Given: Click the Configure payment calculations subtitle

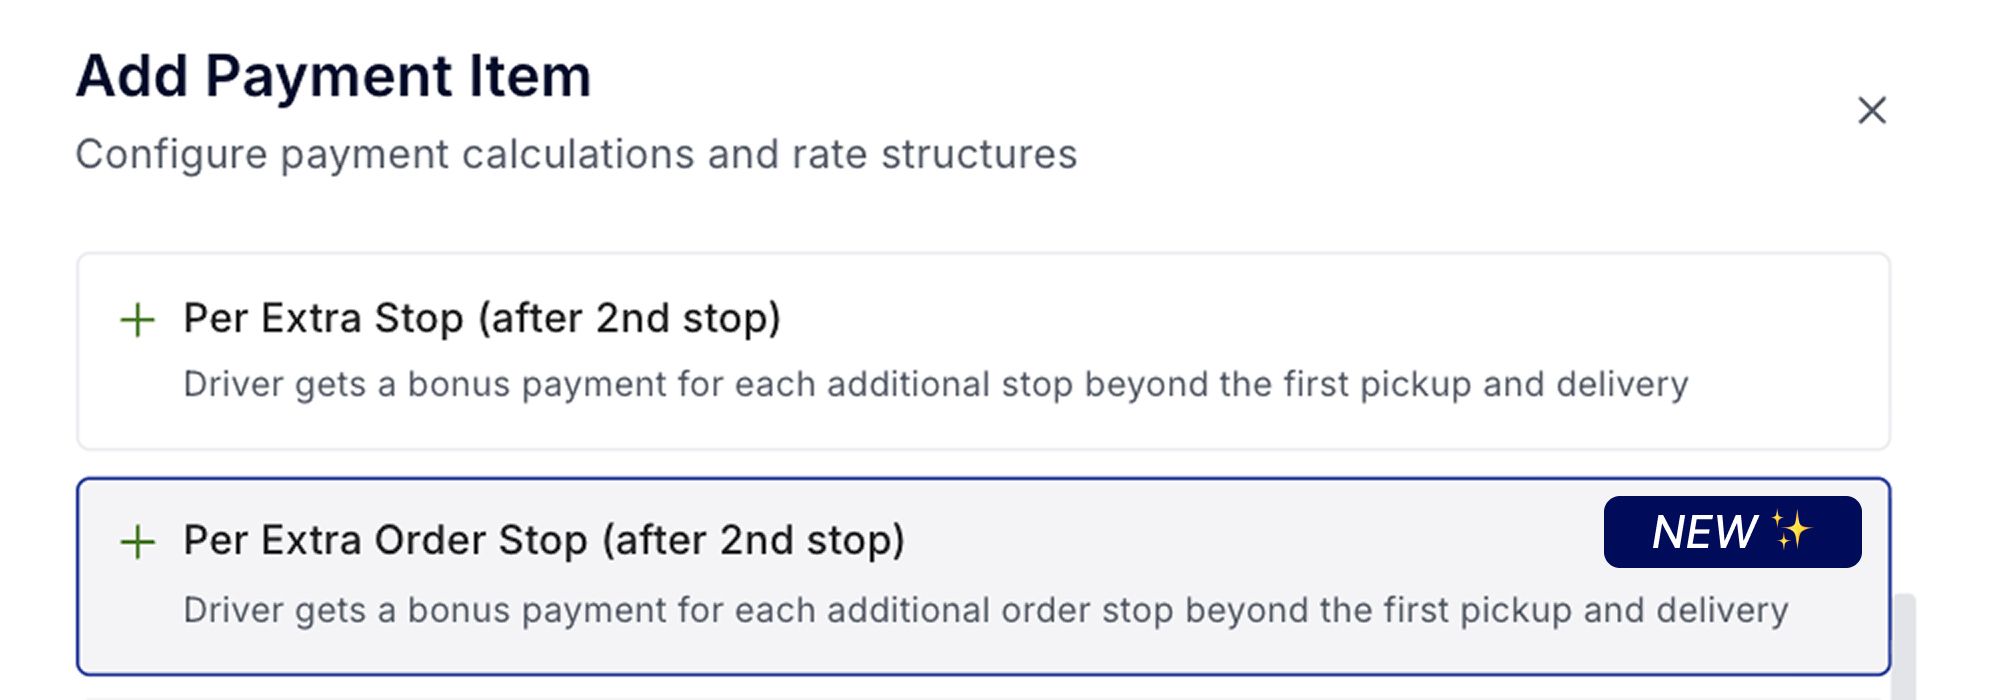Looking at the screenshot, I should [x=576, y=155].
